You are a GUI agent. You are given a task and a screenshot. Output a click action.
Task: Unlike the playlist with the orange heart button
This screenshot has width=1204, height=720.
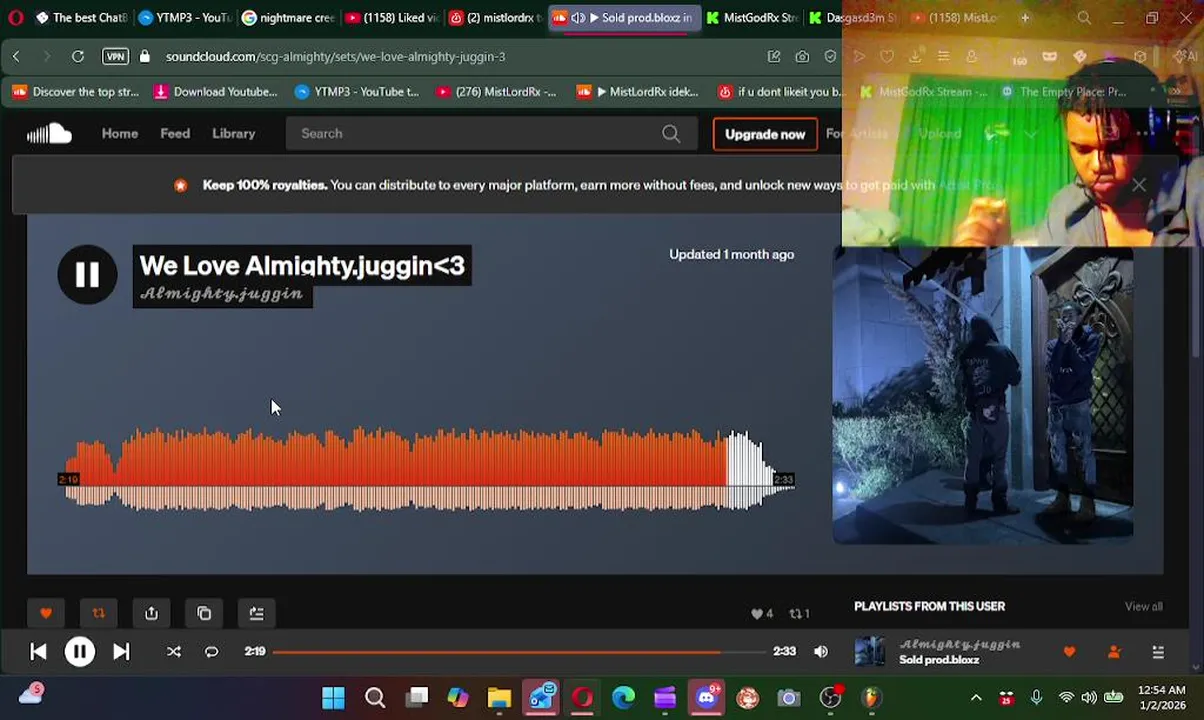click(46, 613)
